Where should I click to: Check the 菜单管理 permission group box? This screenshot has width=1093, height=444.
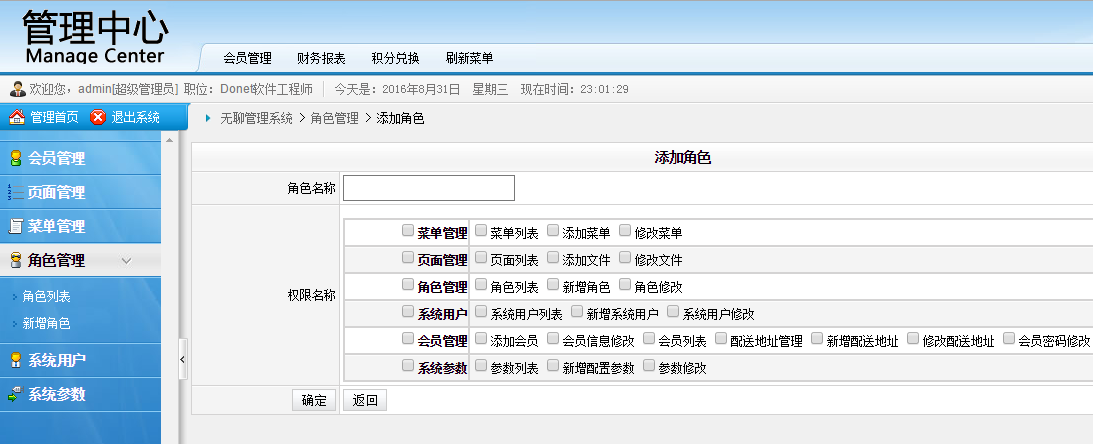tap(408, 230)
